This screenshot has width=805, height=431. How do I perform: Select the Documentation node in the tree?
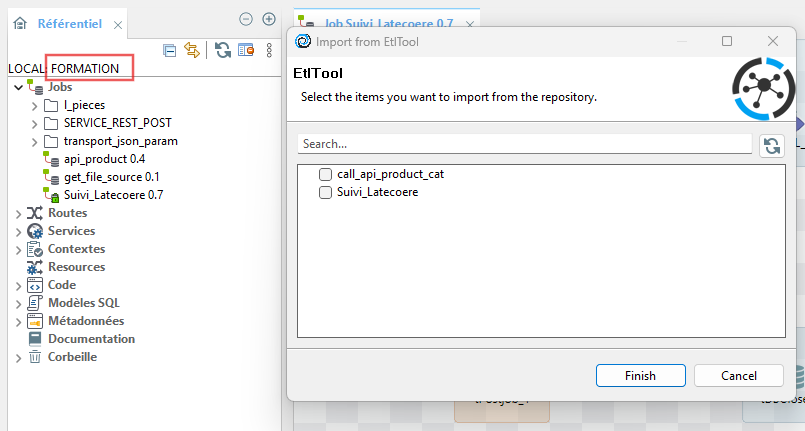[91, 339]
